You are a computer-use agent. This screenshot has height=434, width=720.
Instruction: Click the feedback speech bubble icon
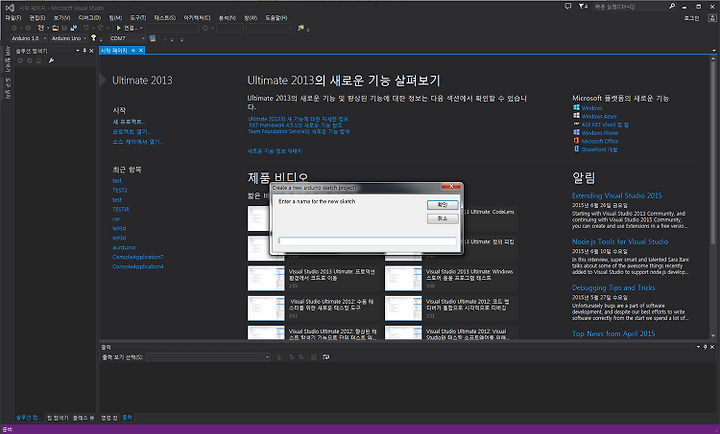click(x=568, y=6)
